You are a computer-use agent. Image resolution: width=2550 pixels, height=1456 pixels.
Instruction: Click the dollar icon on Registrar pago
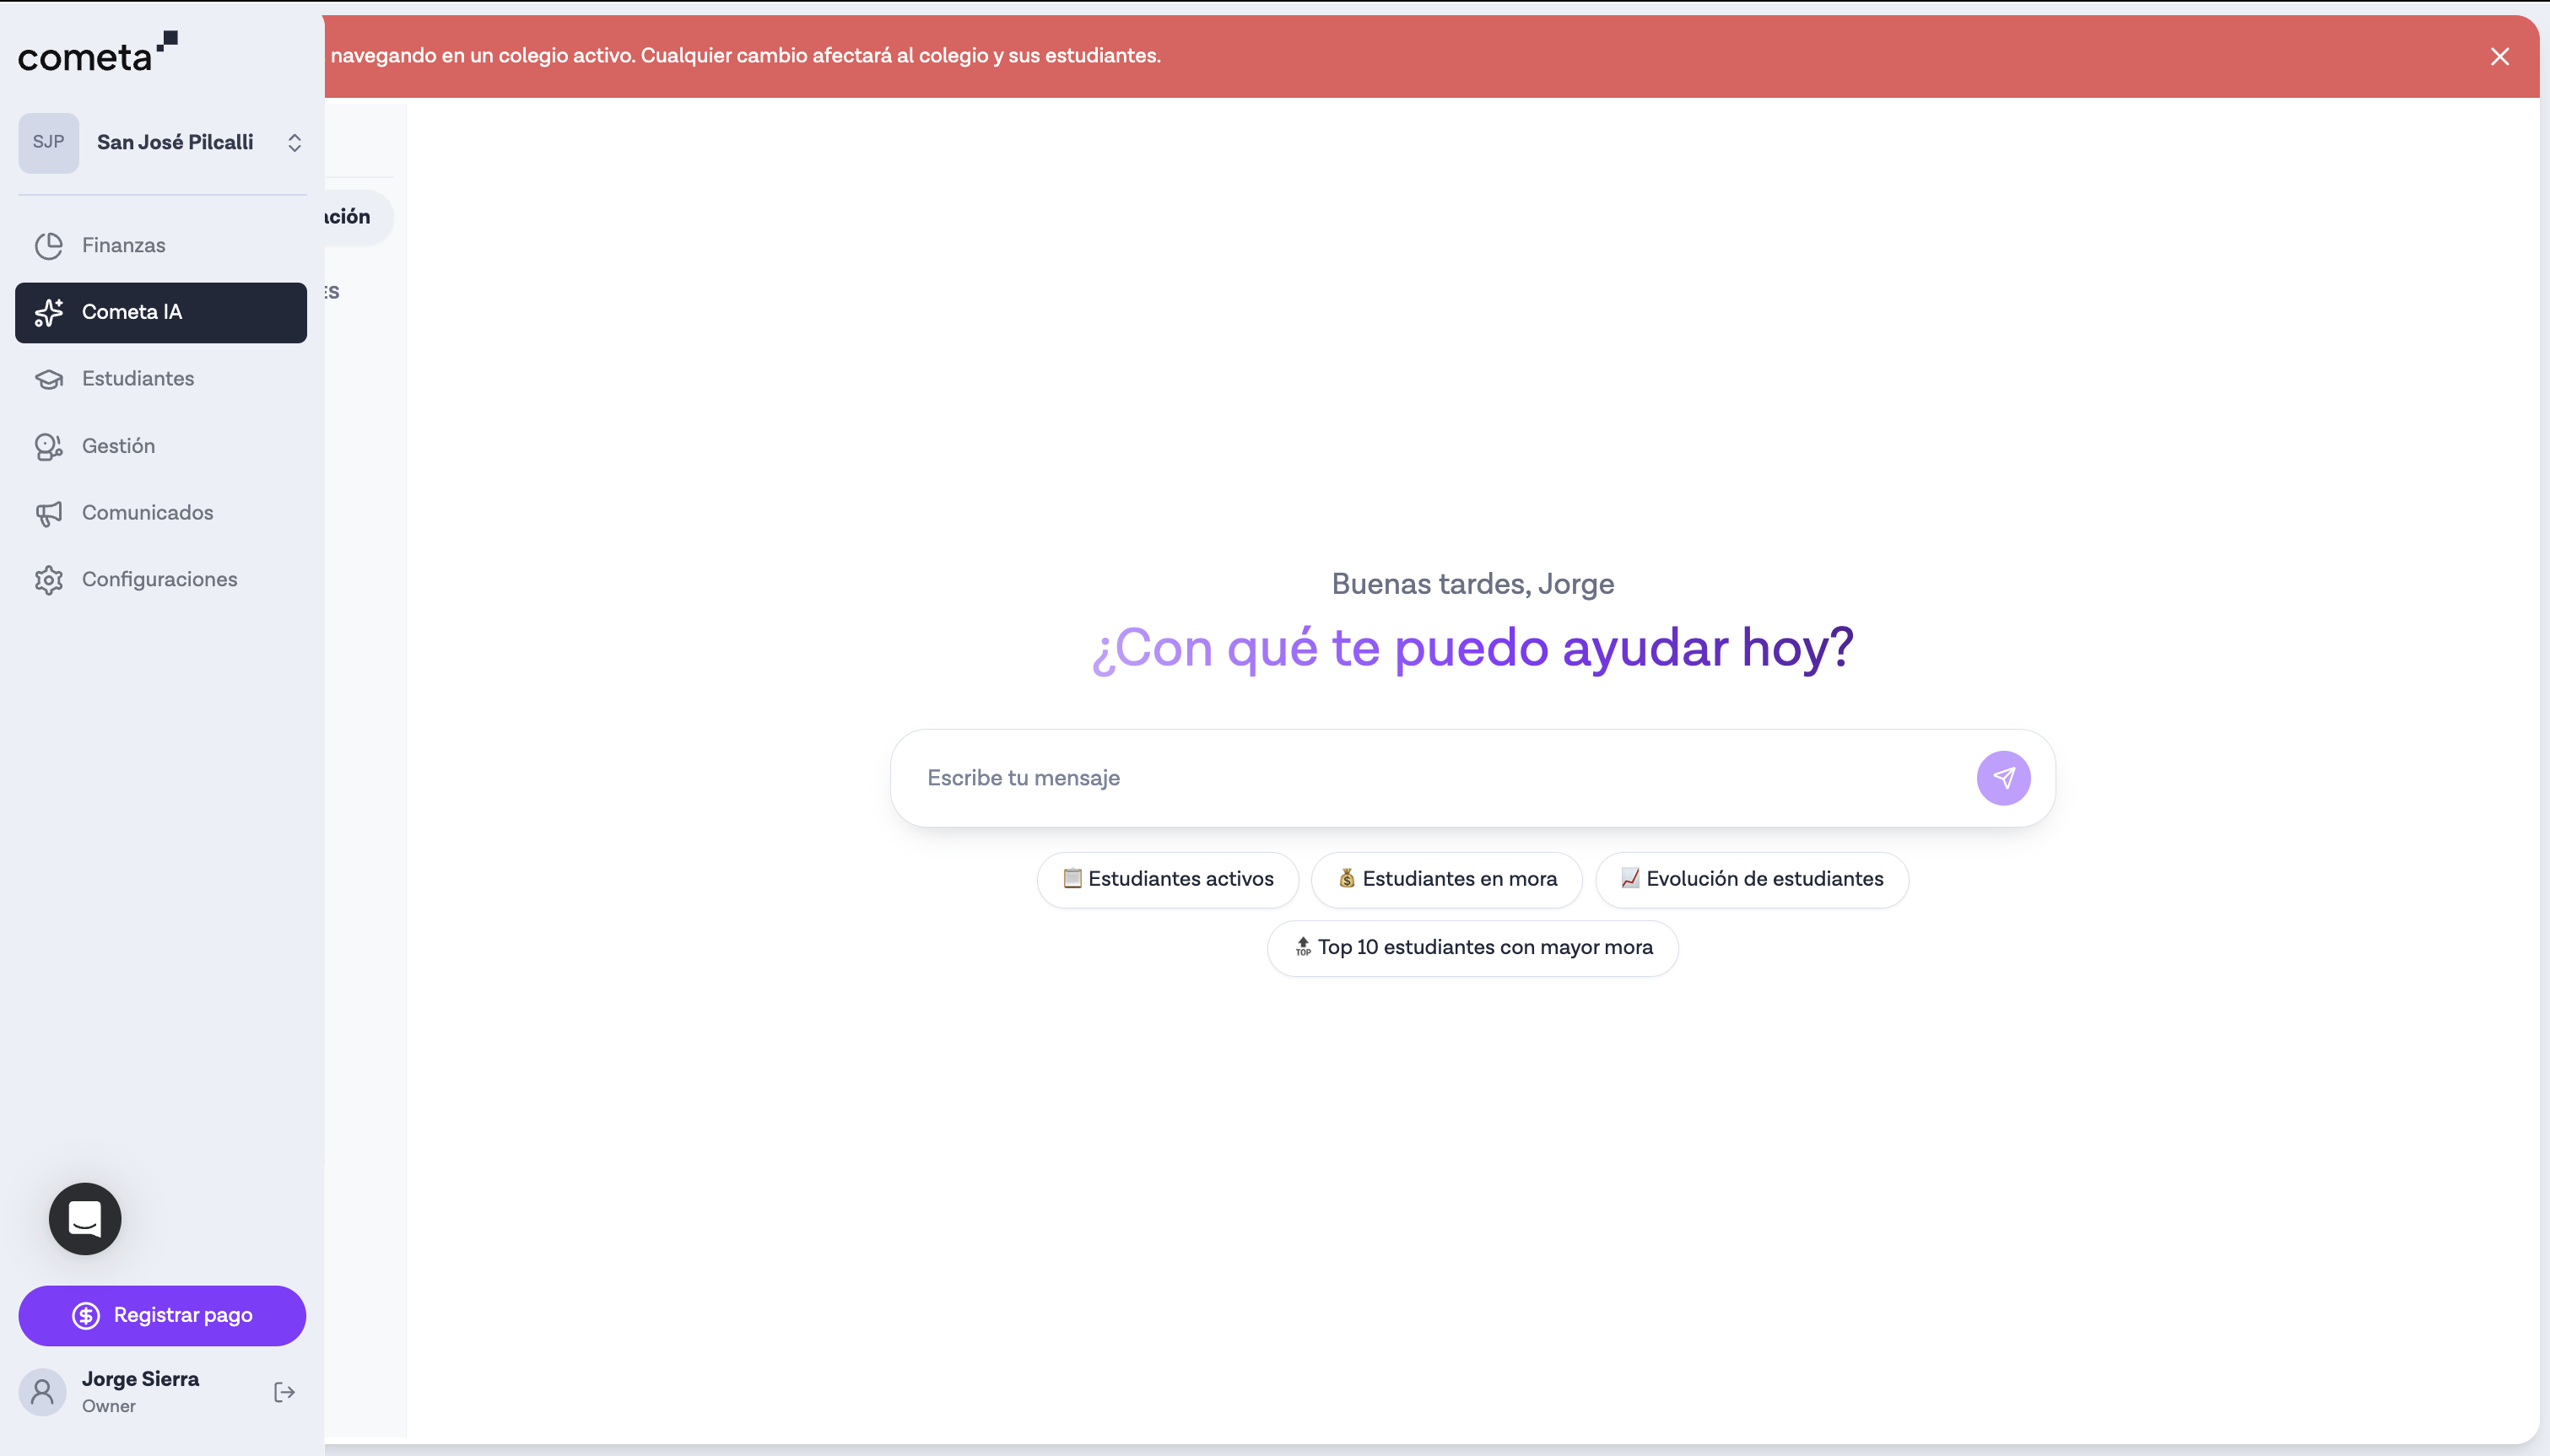pos(84,1315)
